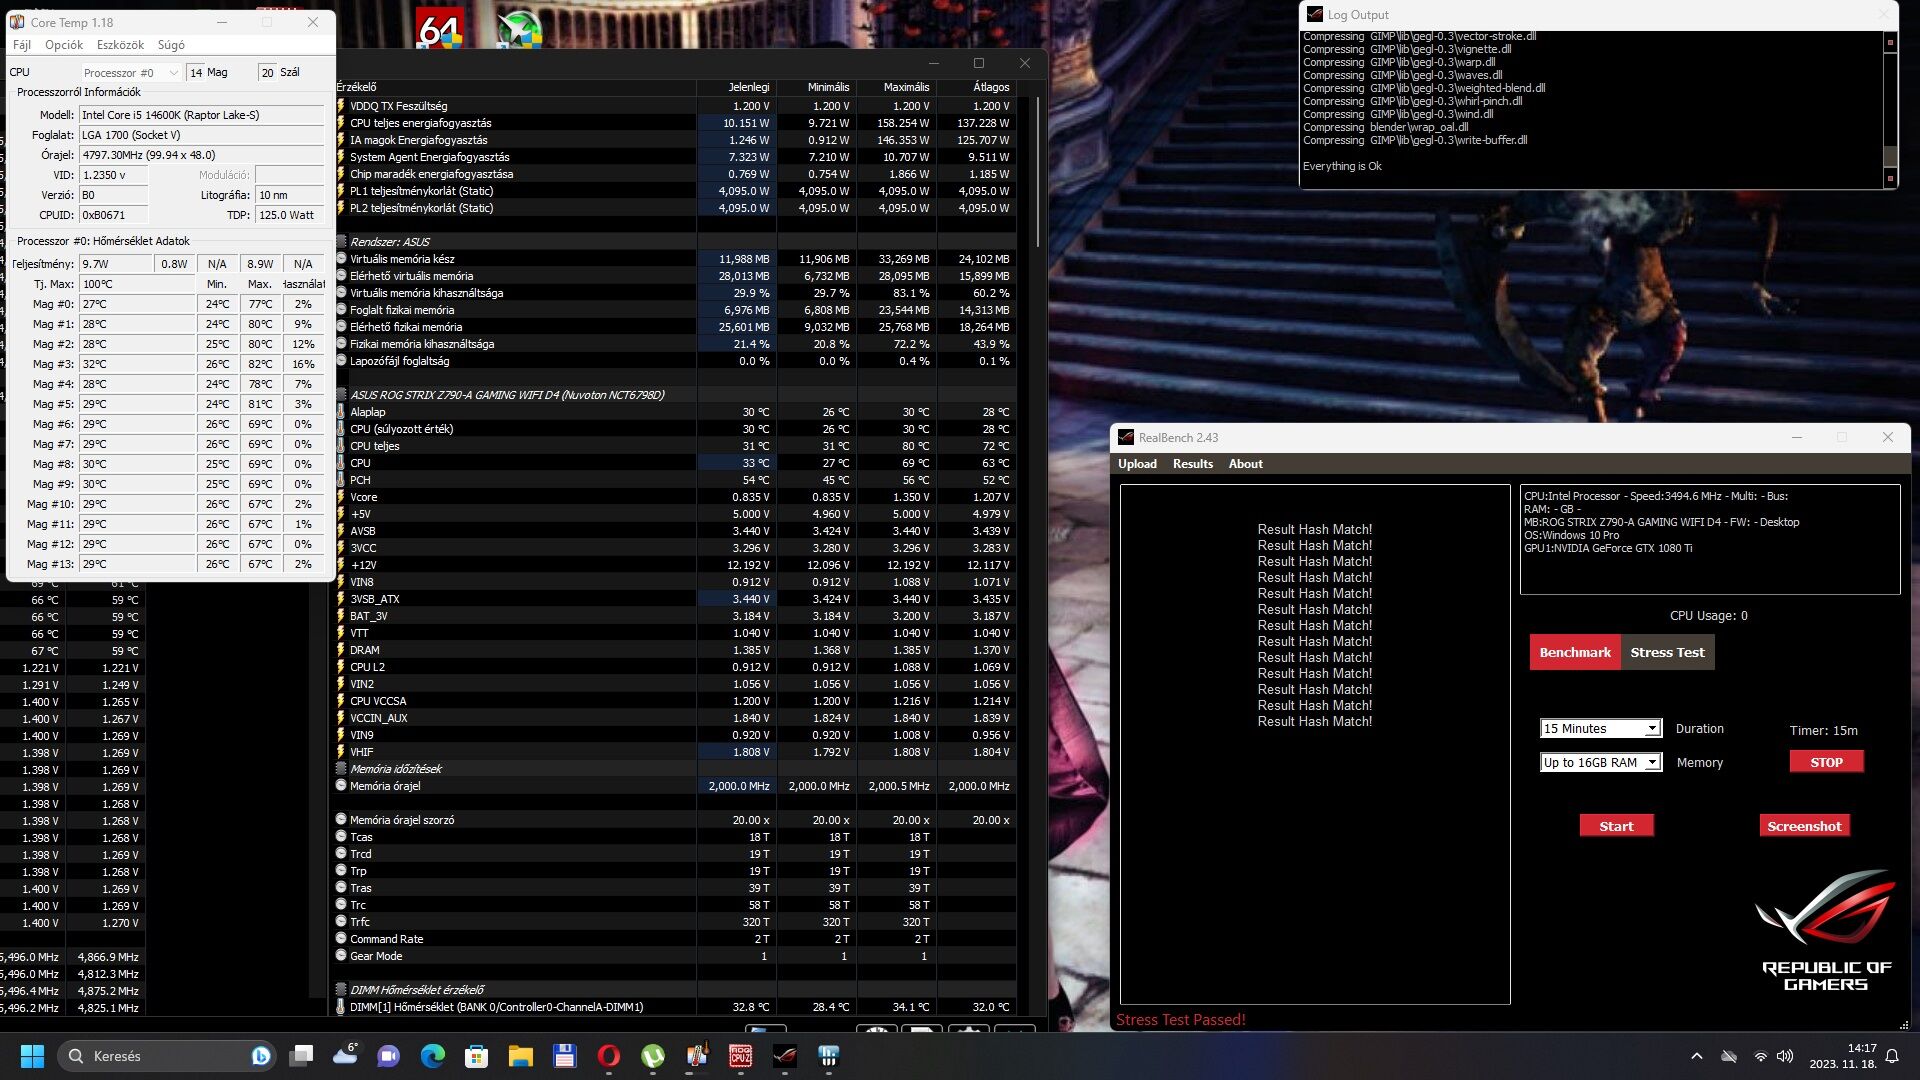Click the Log Output window icon
The width and height of the screenshot is (1920, 1080).
pyautogui.click(x=1314, y=15)
